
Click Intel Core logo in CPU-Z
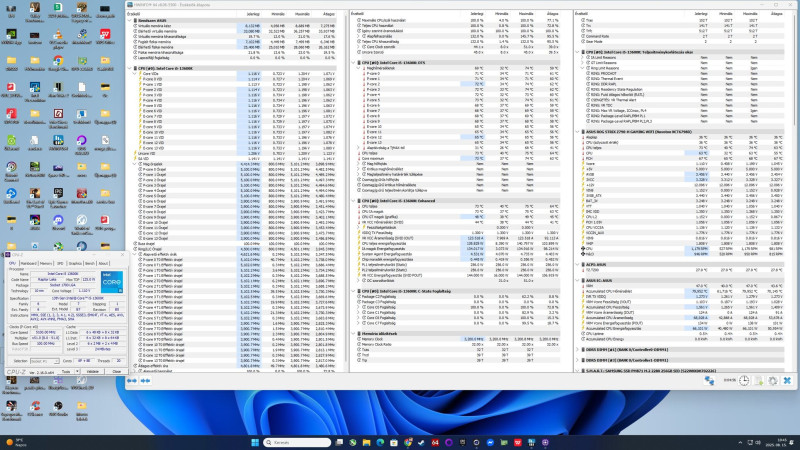112,282
